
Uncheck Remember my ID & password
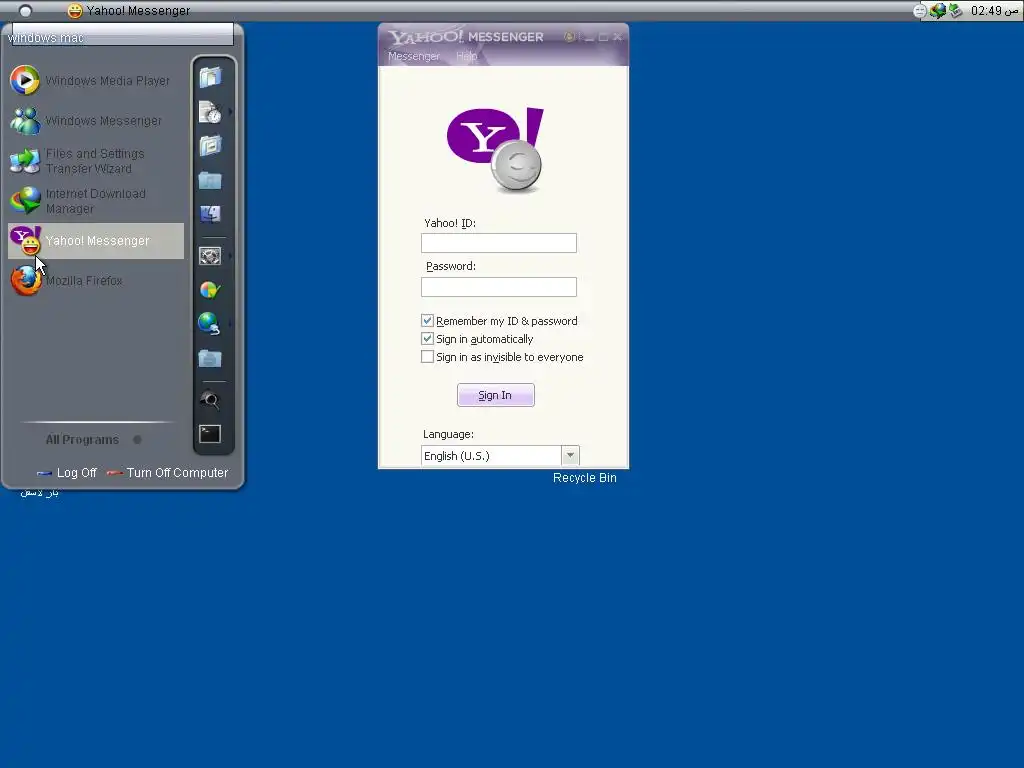pos(427,321)
